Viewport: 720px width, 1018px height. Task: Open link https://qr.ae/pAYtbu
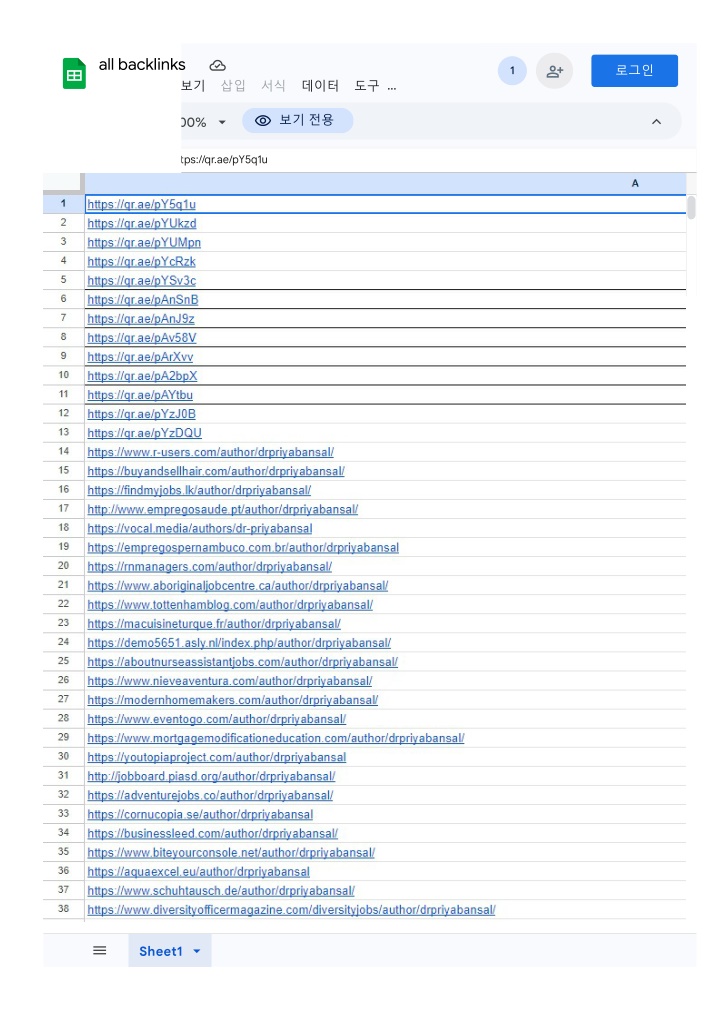[140, 395]
